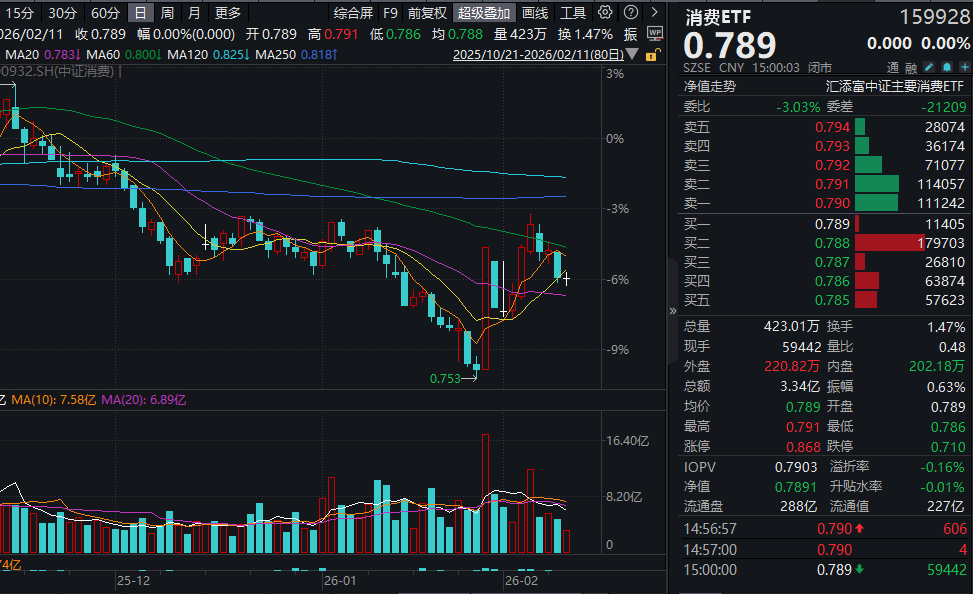Click the 通 connect badge
The width and height of the screenshot is (973, 594).
click(x=893, y=67)
